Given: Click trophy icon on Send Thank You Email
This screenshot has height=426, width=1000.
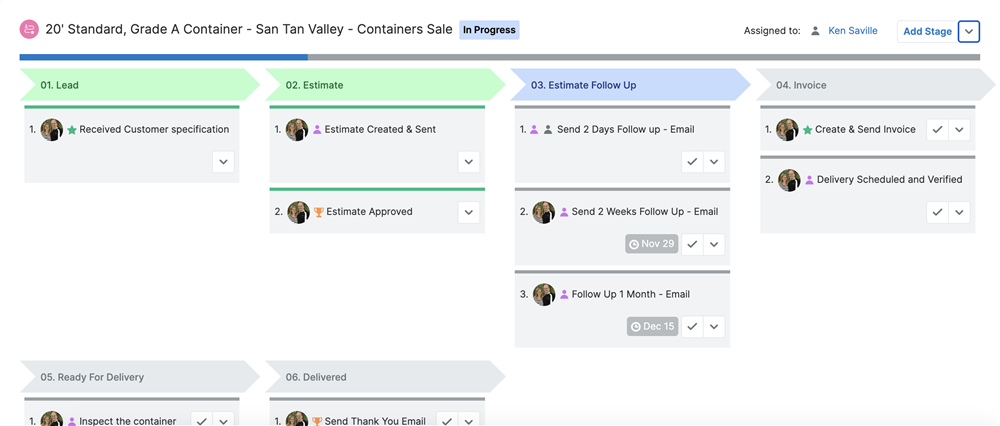Looking at the screenshot, I should [317, 421].
